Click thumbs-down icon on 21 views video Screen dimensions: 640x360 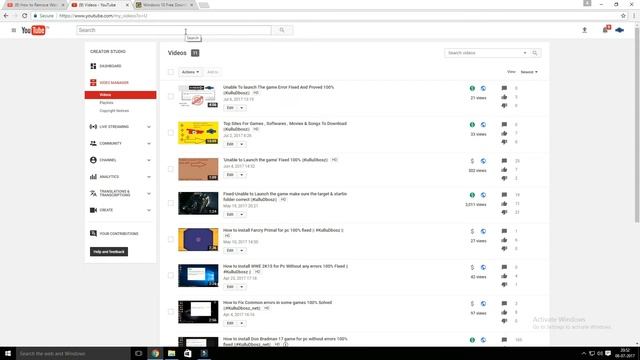pos(504,106)
